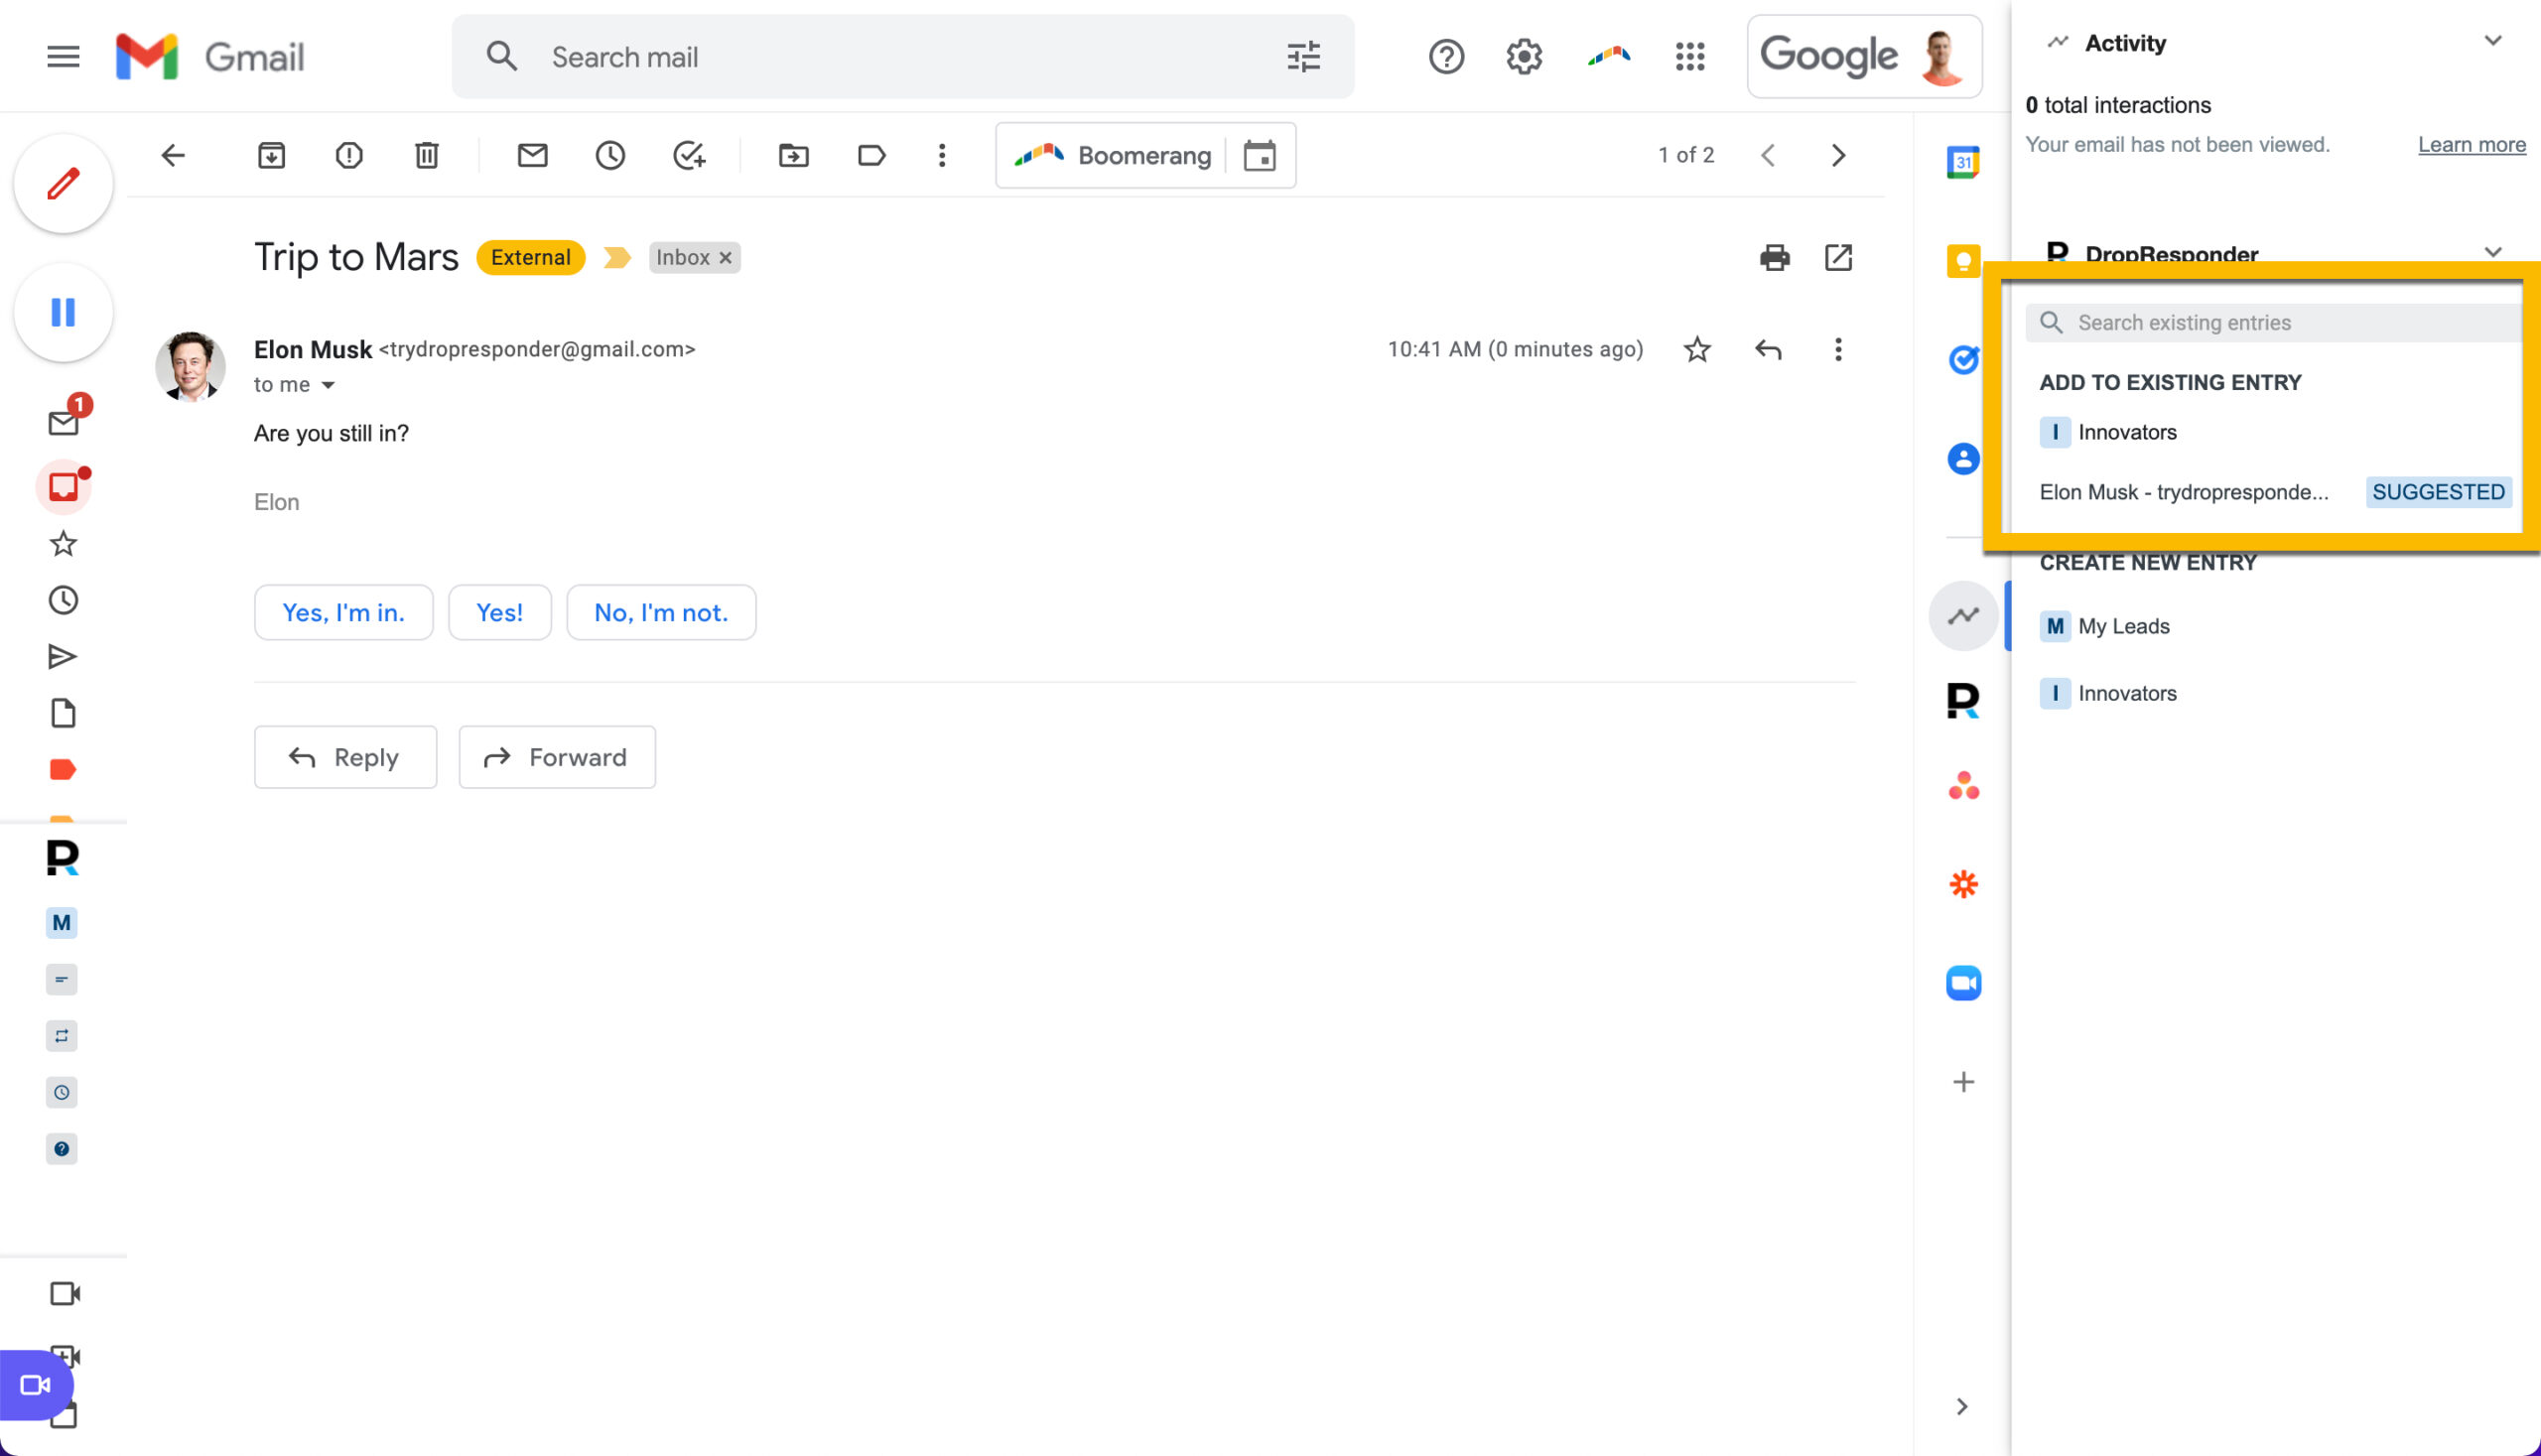
Task: Click the Learn more link
Action: (2471, 145)
